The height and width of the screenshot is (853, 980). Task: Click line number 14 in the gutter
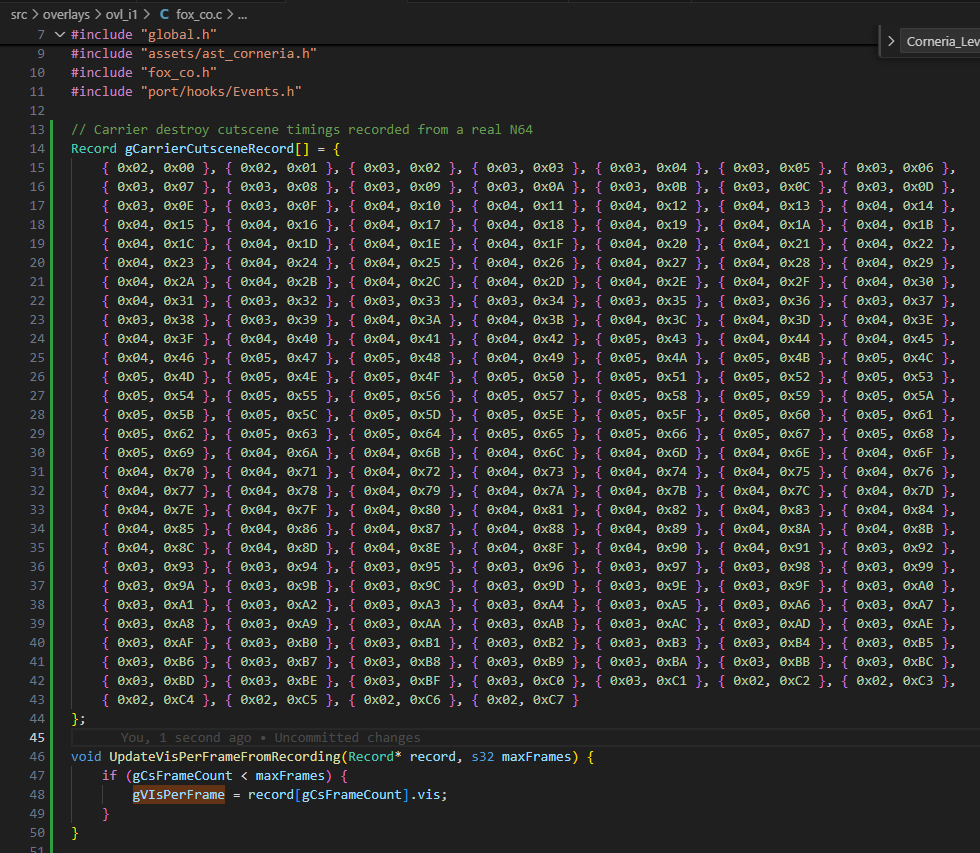pos(38,149)
